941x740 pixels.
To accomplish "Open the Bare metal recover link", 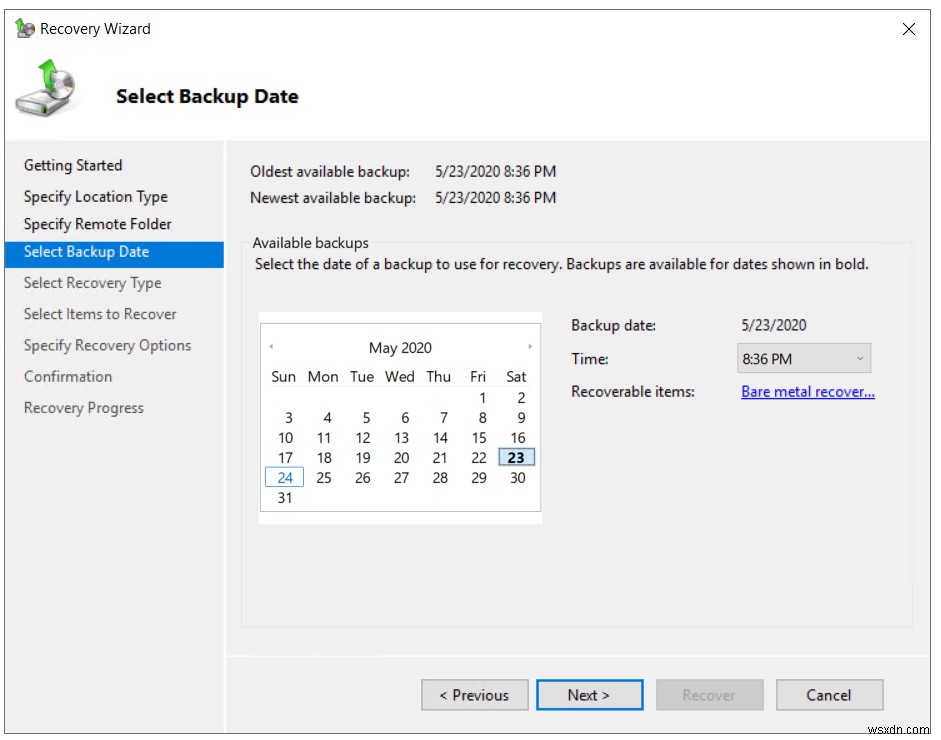I will (x=806, y=392).
